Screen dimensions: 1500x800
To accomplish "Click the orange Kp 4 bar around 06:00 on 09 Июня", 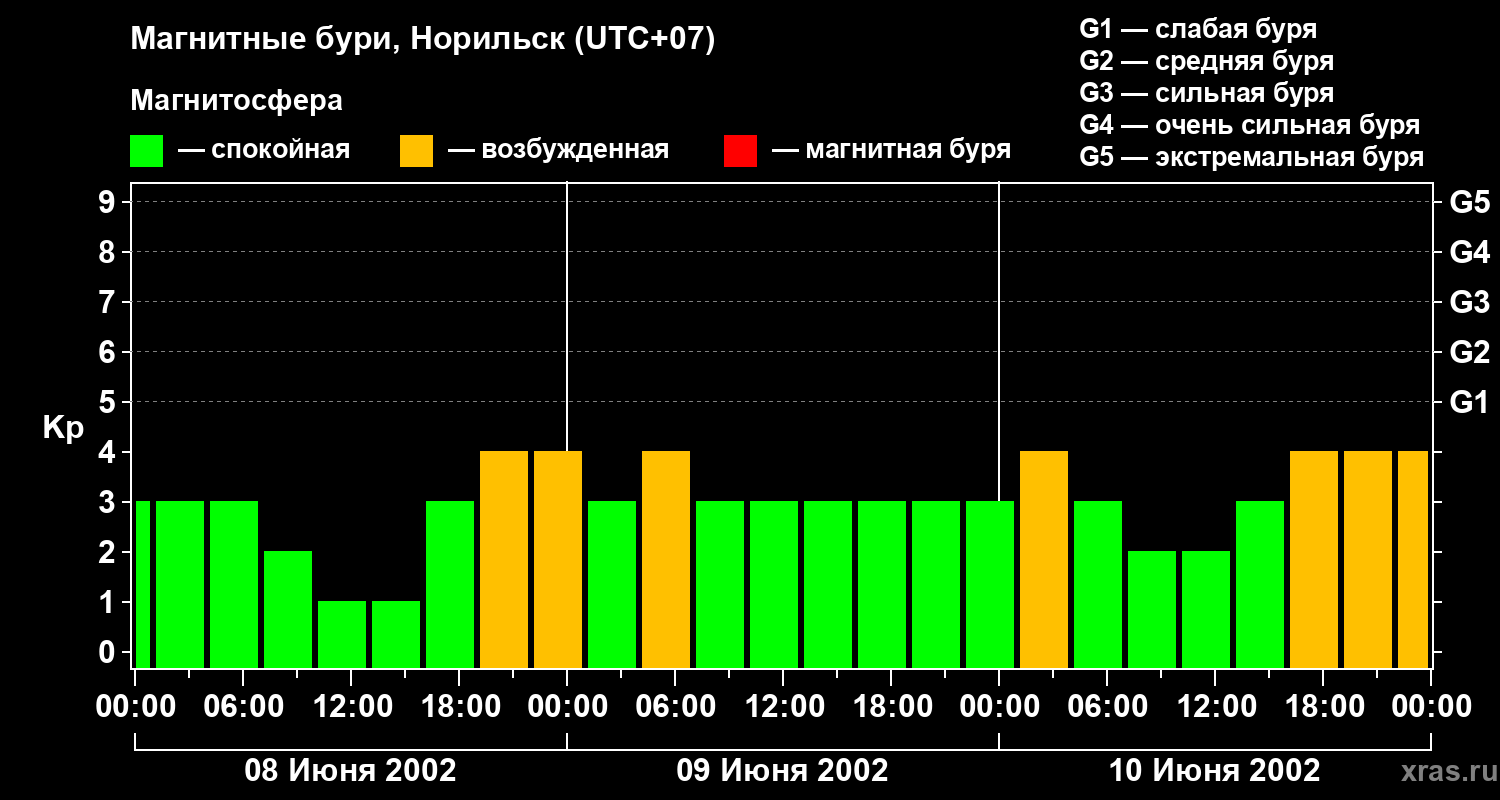I will (x=666, y=559).
